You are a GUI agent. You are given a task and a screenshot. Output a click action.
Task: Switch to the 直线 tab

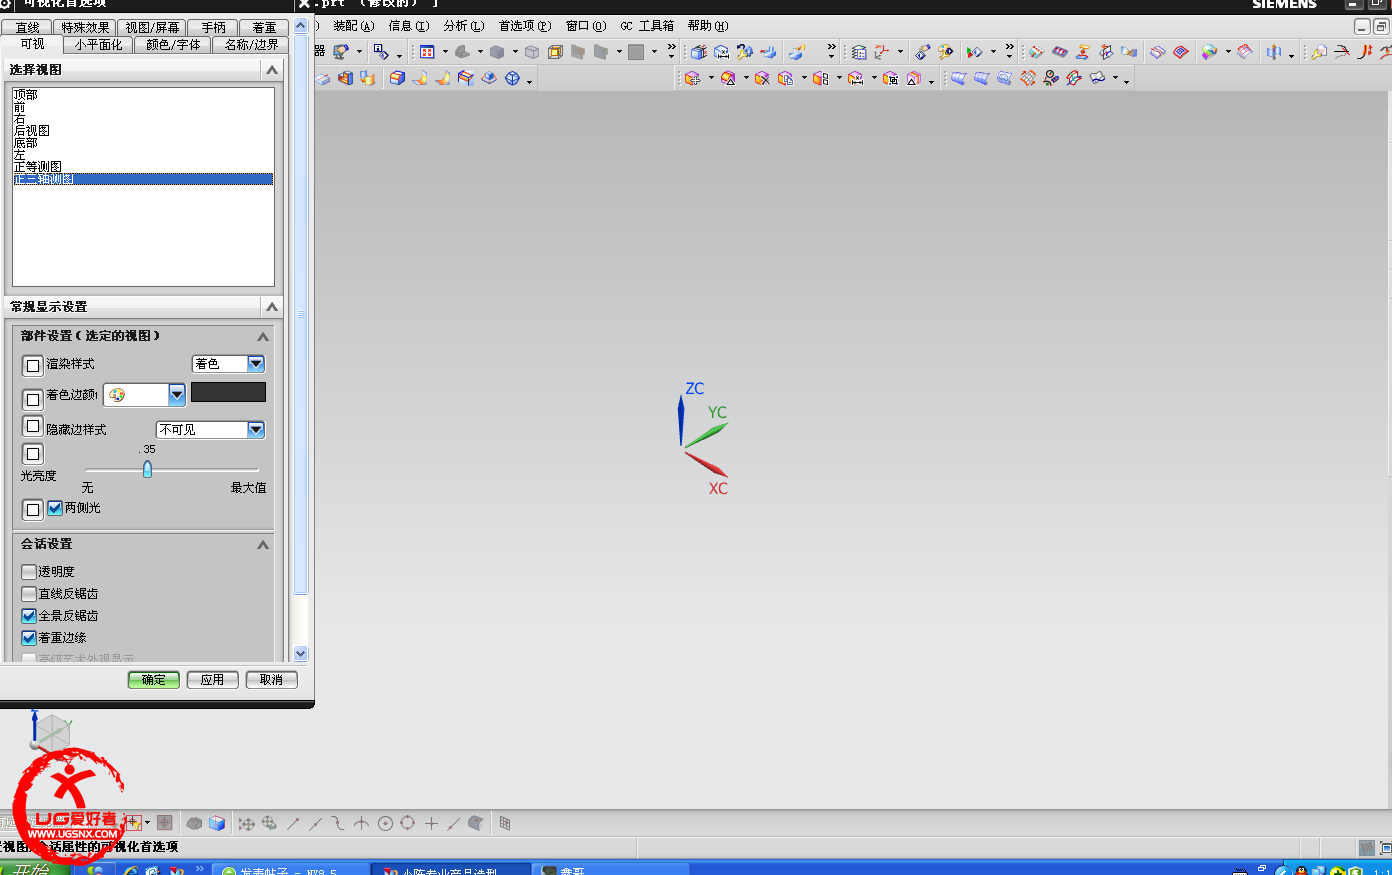click(x=28, y=28)
